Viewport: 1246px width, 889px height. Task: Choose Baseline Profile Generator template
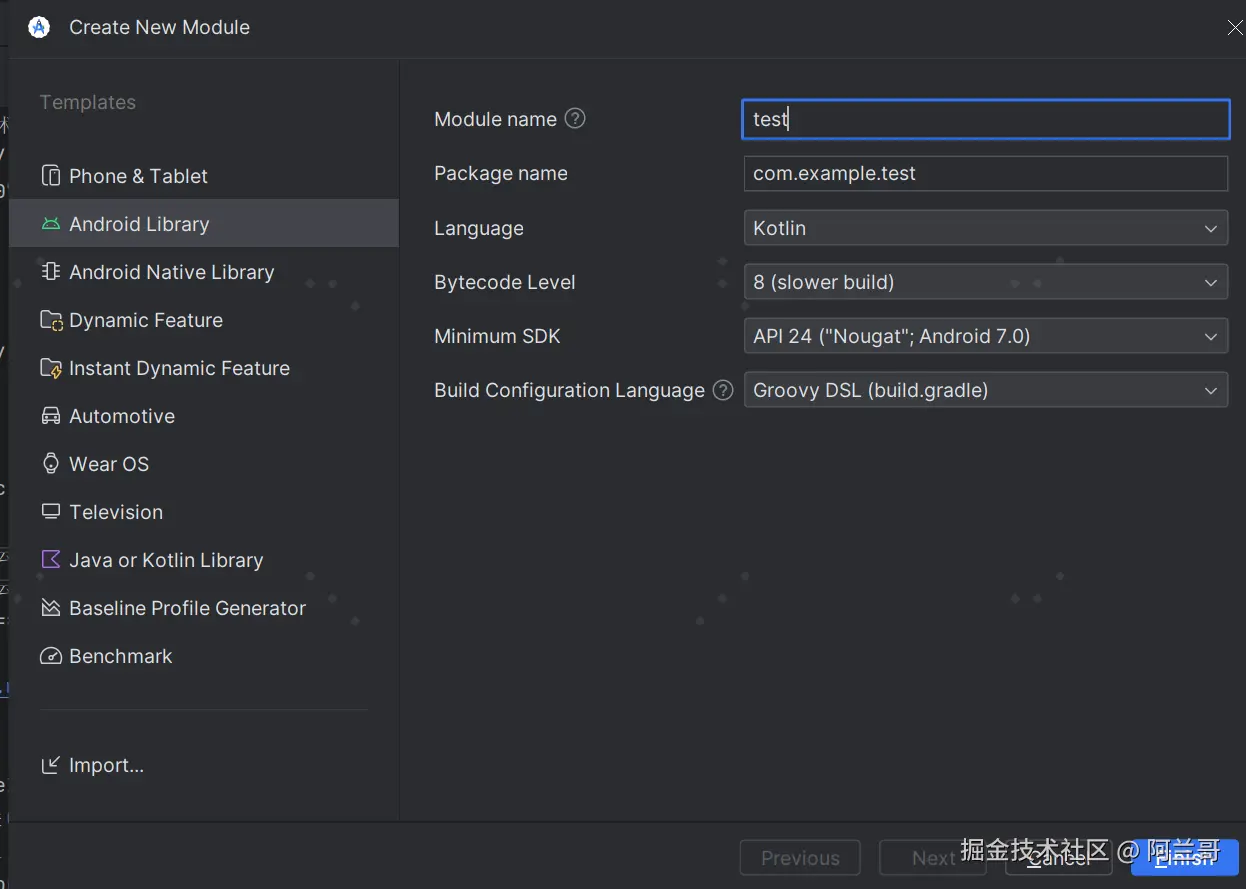pos(204,608)
